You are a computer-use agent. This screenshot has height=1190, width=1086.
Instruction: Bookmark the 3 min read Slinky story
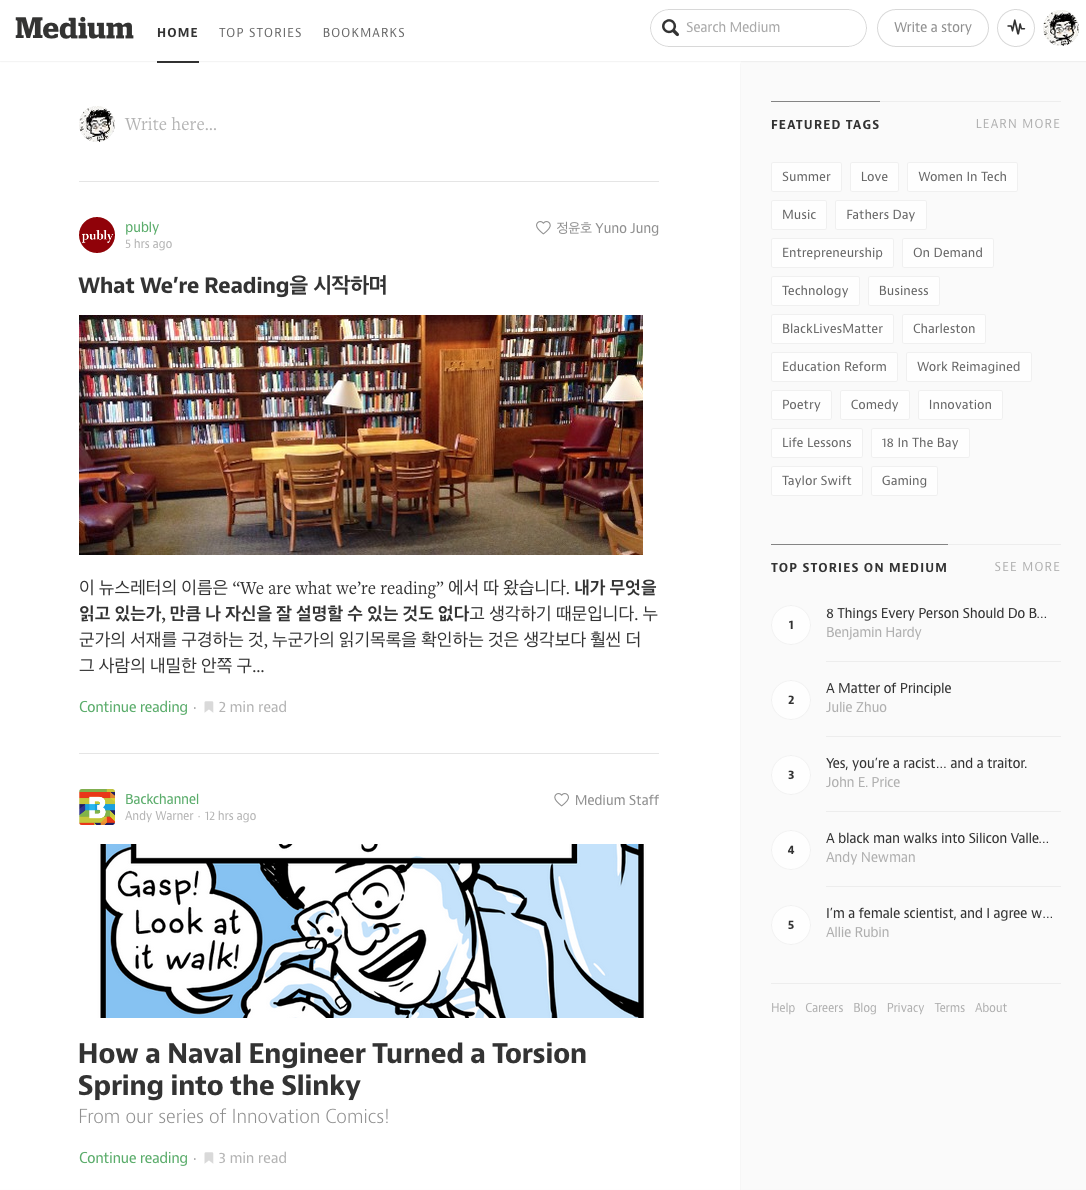209,1158
